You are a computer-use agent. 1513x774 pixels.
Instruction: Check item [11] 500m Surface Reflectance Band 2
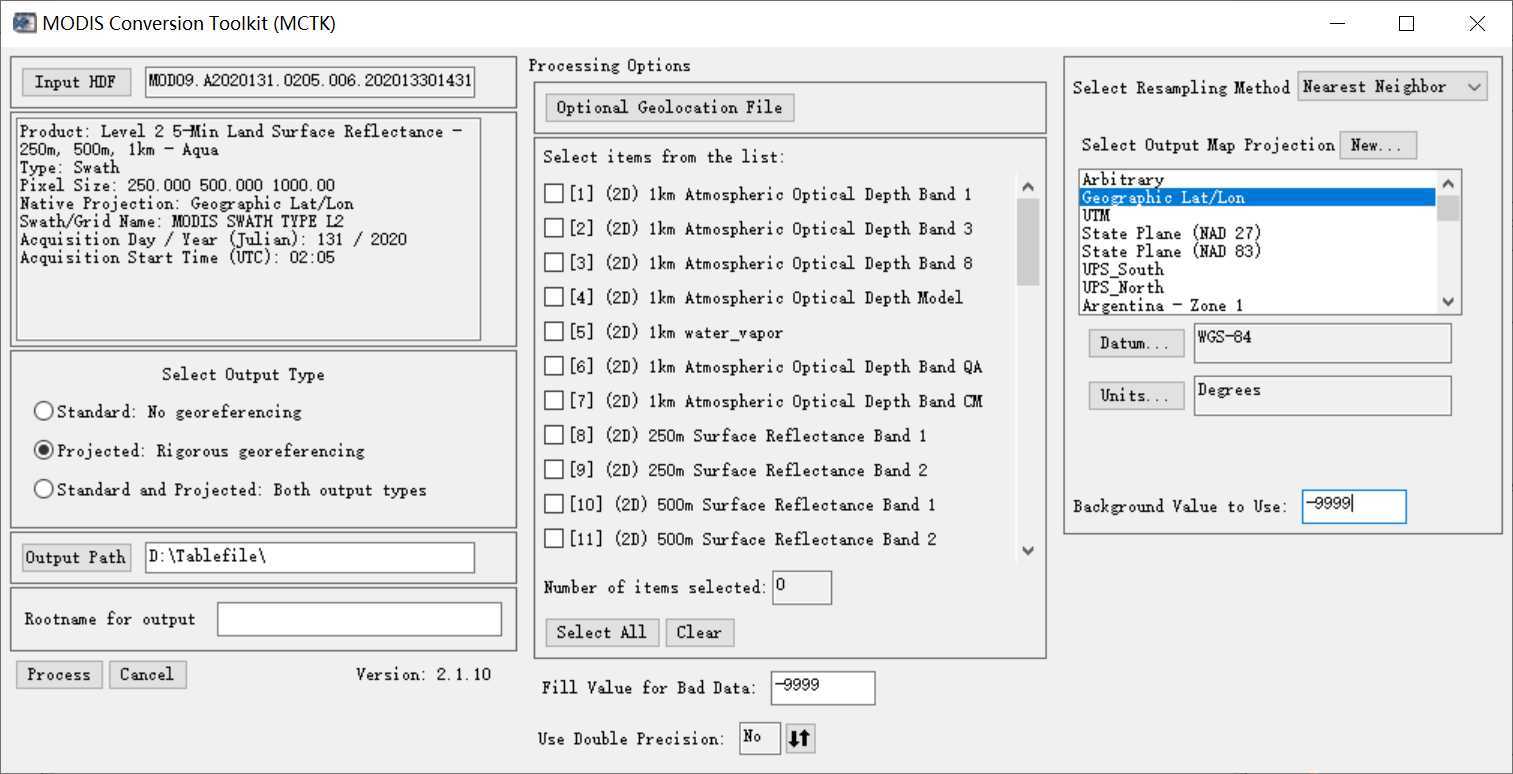pos(554,539)
